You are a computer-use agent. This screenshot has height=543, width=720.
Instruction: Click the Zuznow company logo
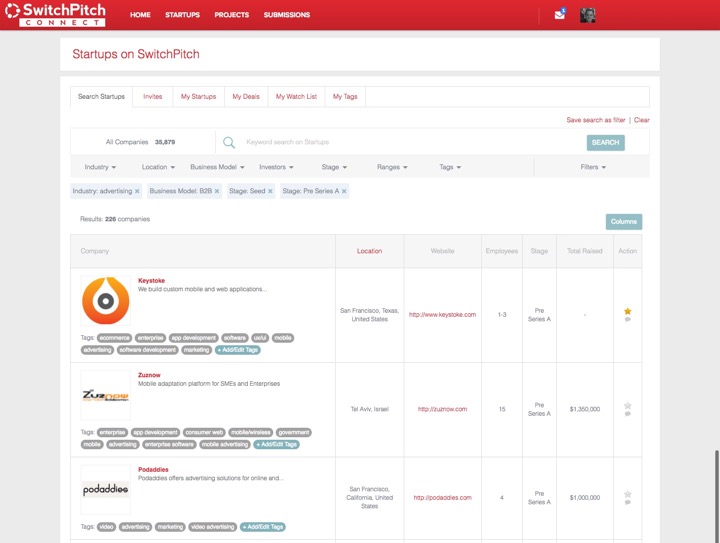(106, 395)
